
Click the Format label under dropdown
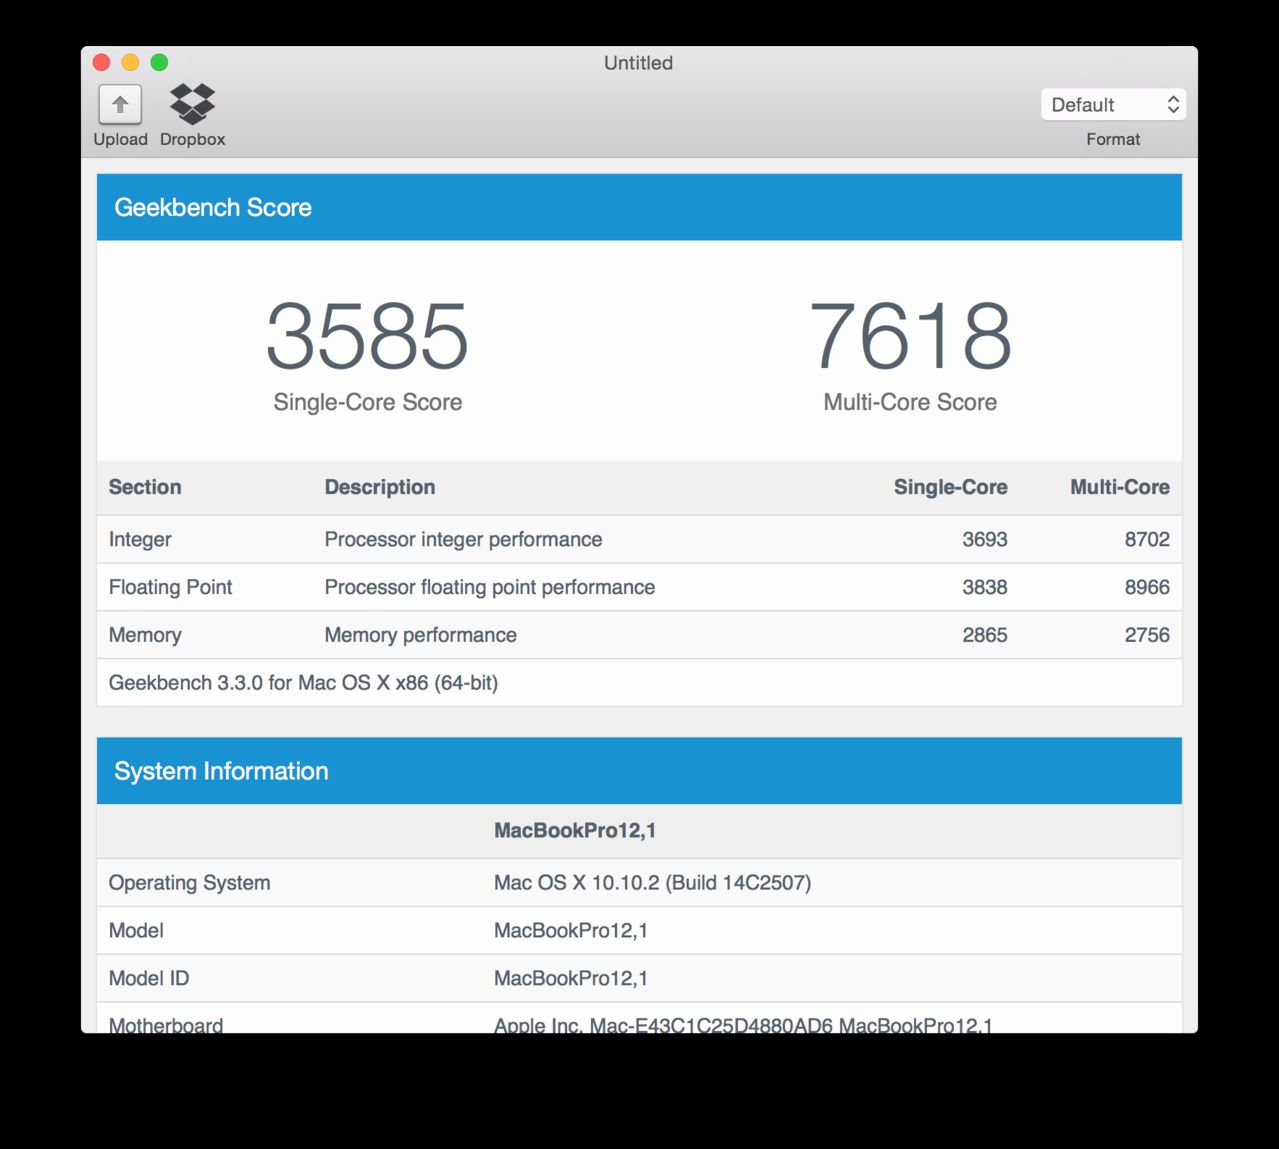pos(1113,139)
